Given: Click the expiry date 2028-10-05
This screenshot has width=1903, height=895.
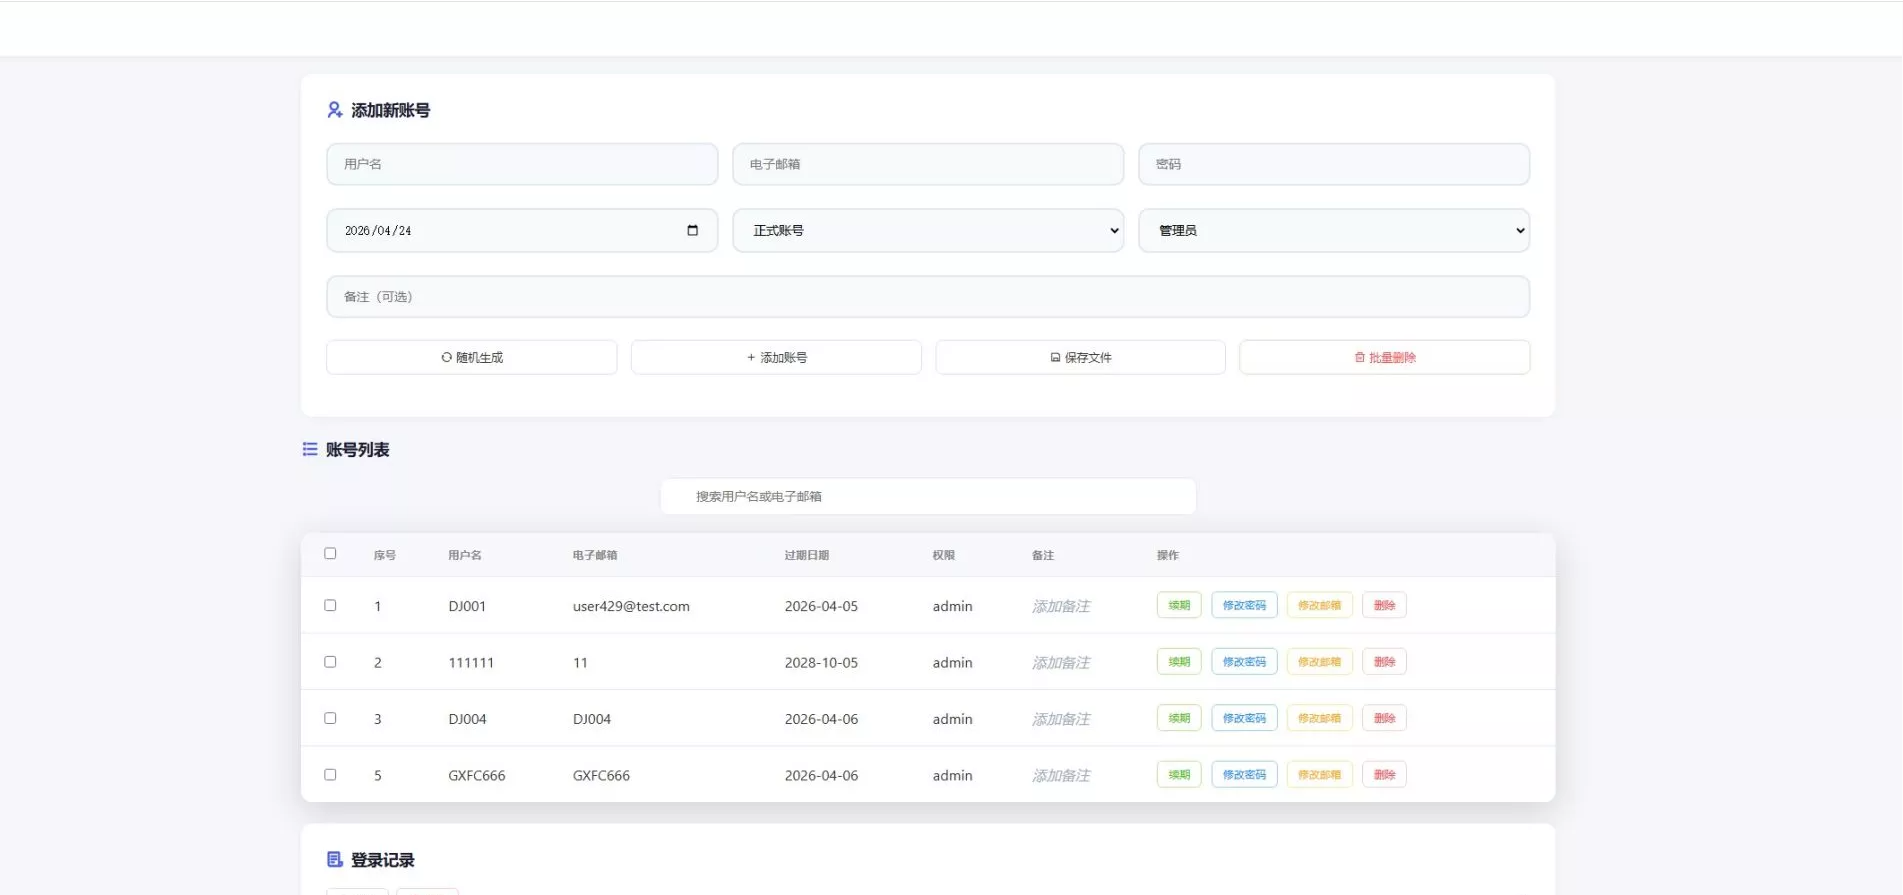Looking at the screenshot, I should tap(821, 662).
